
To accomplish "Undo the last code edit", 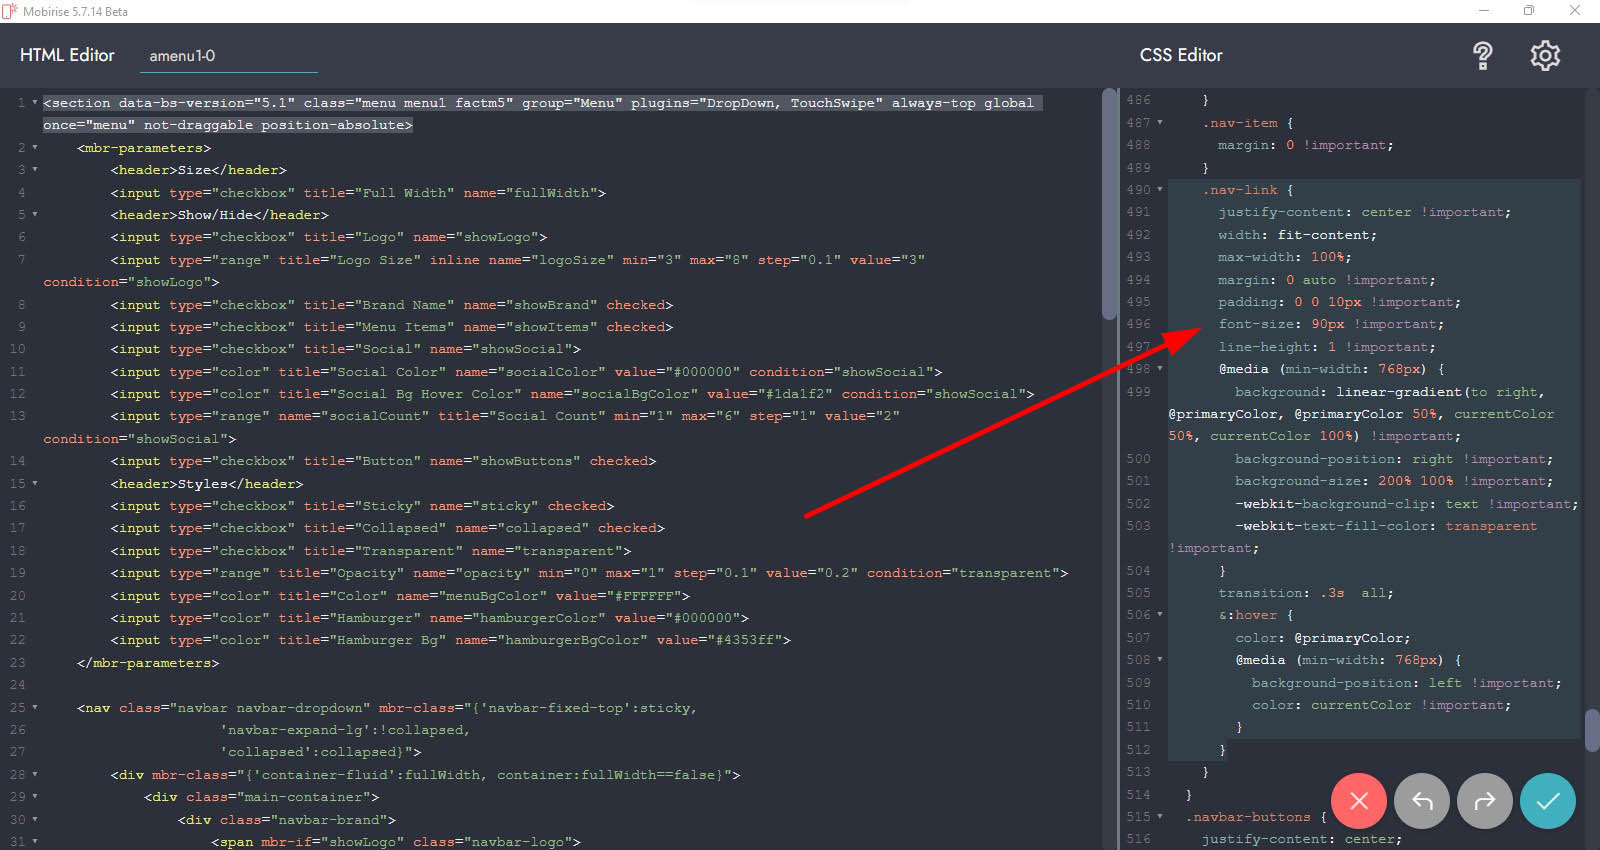I will (x=1421, y=801).
